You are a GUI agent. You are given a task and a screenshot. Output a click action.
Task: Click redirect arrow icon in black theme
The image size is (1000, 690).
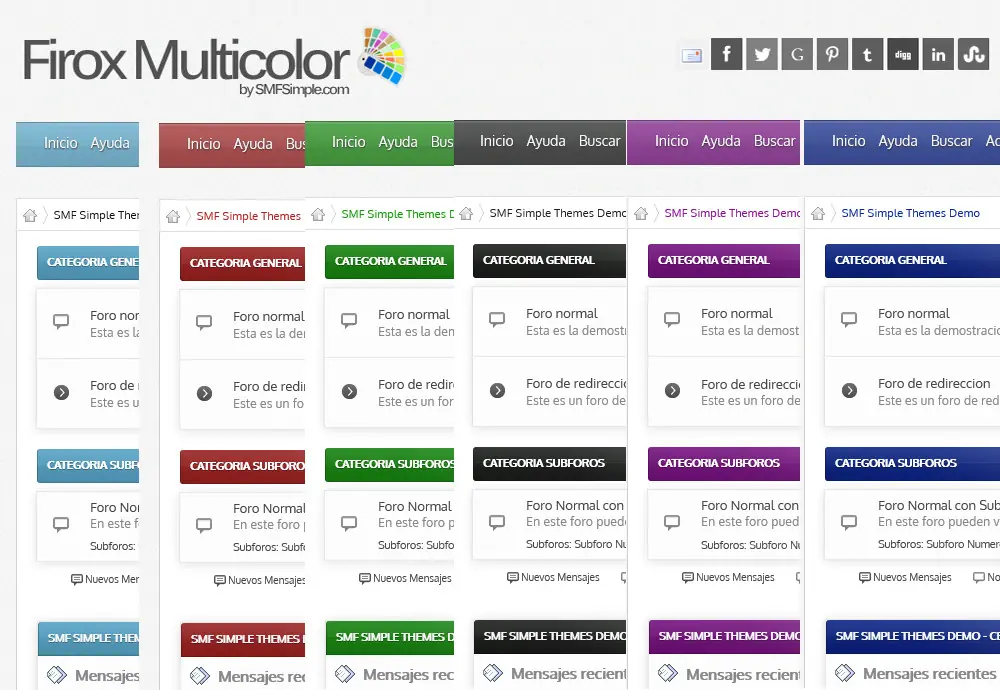click(497, 390)
